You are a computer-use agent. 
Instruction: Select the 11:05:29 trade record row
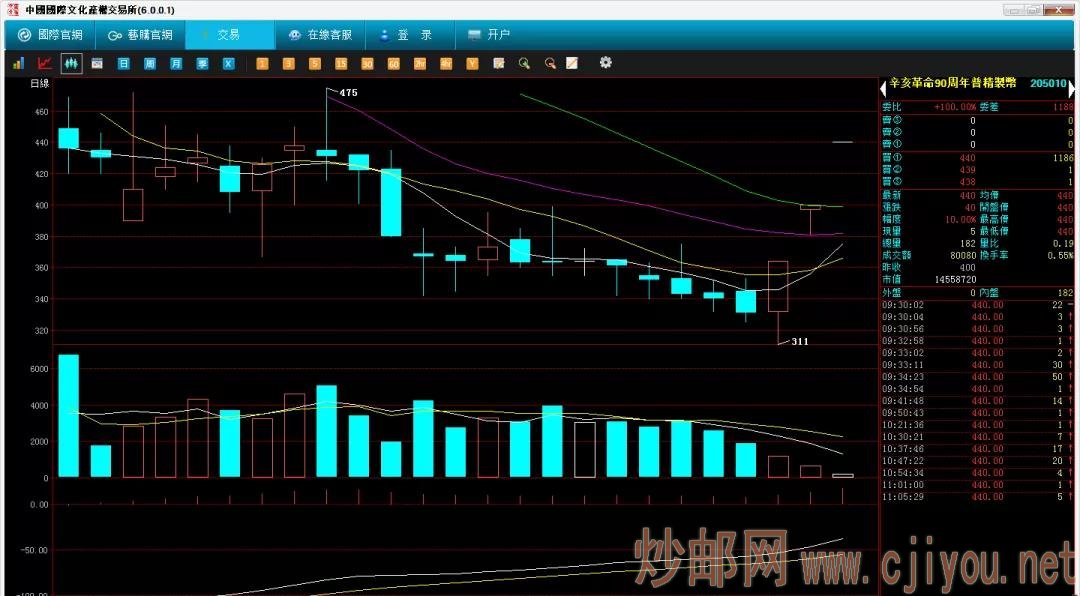point(977,496)
